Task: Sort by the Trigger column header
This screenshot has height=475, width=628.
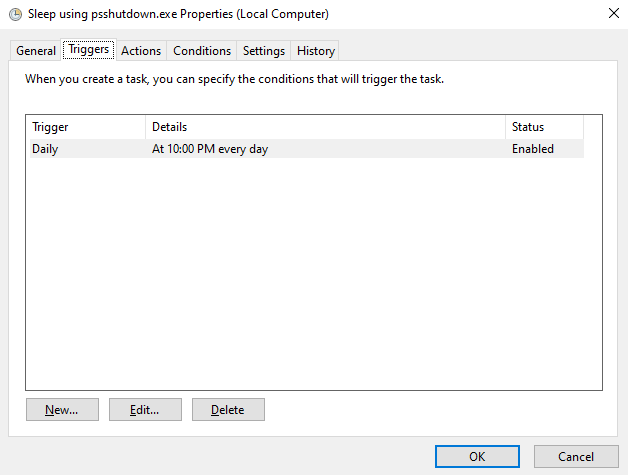Action: point(86,127)
